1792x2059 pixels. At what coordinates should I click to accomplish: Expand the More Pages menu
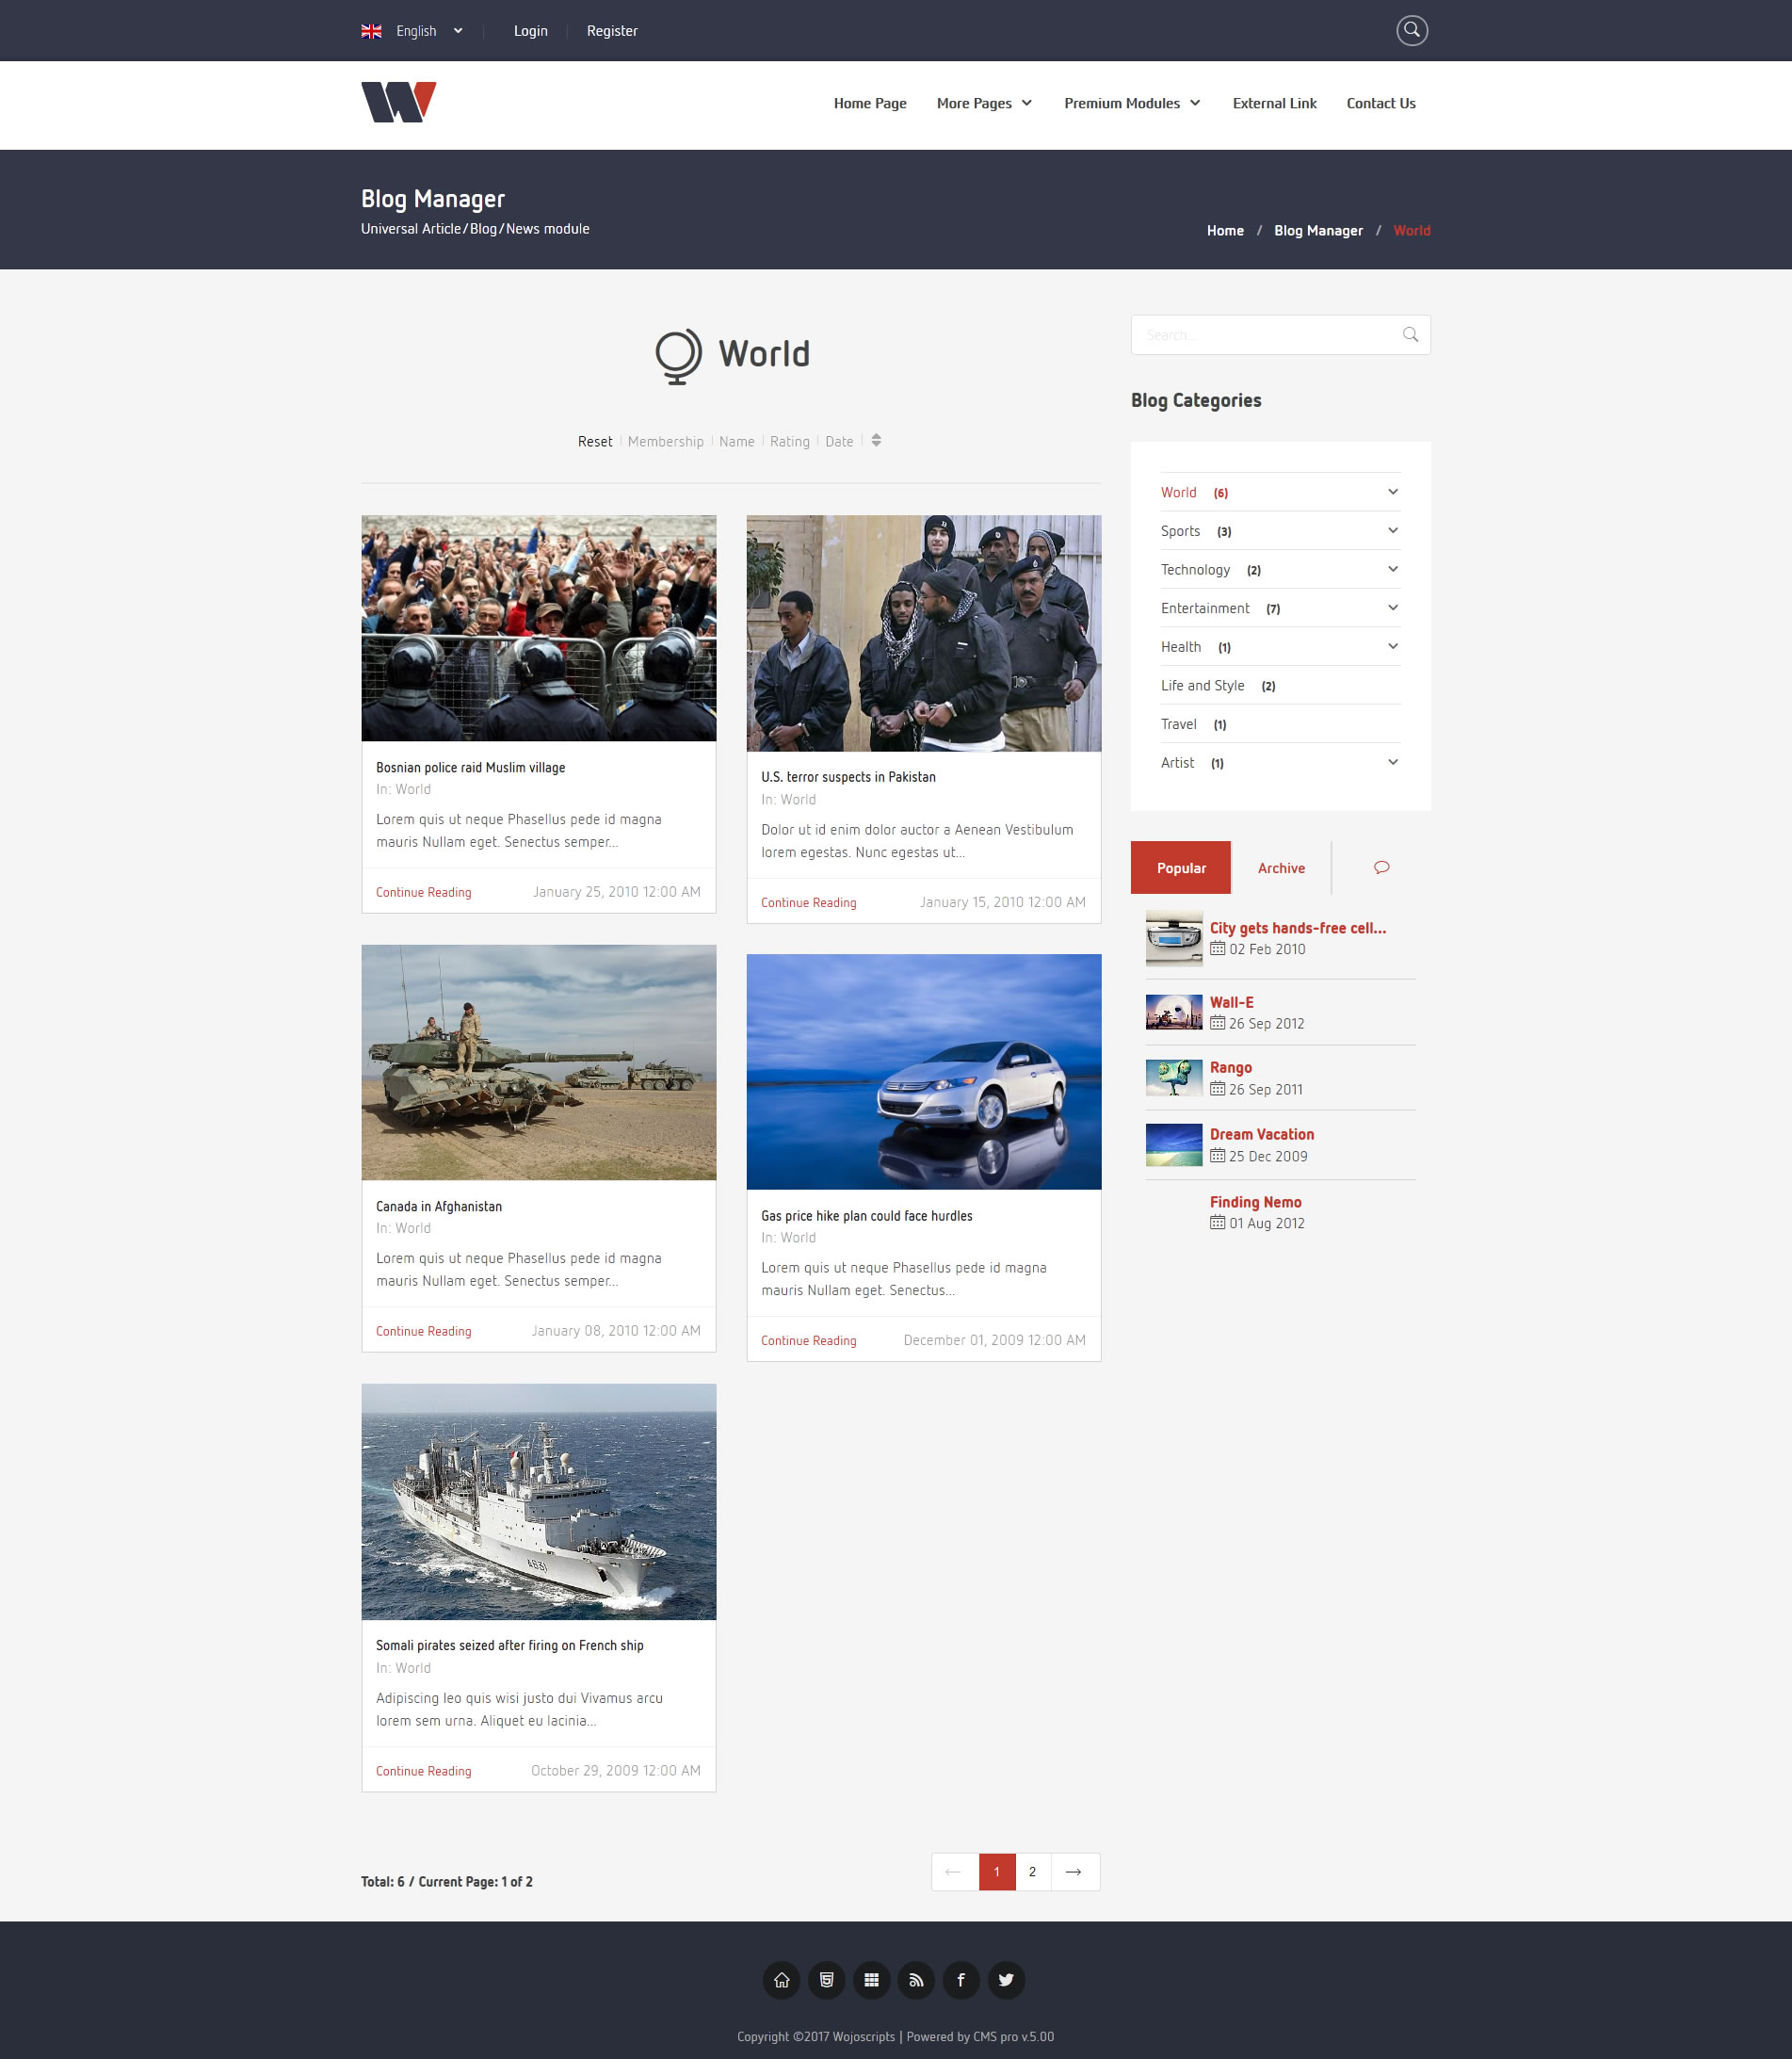click(x=984, y=103)
